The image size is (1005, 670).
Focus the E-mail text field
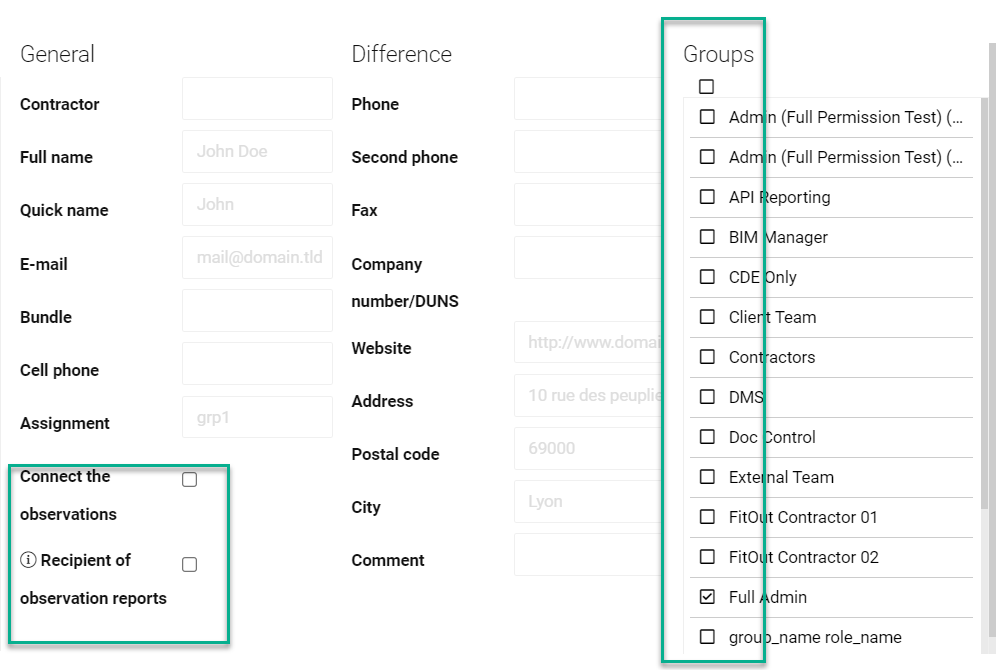(257, 257)
